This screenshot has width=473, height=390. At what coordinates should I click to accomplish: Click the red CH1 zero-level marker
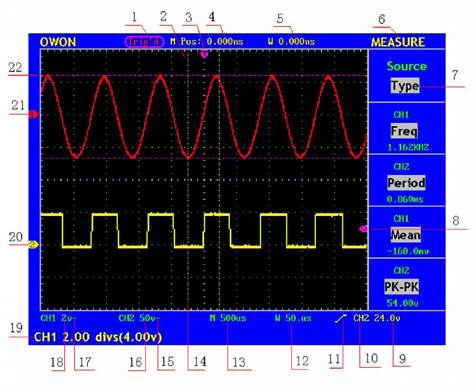(34, 115)
